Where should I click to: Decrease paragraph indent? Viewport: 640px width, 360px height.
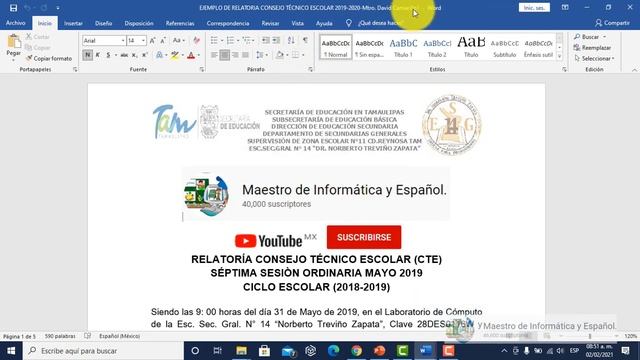(265, 40)
